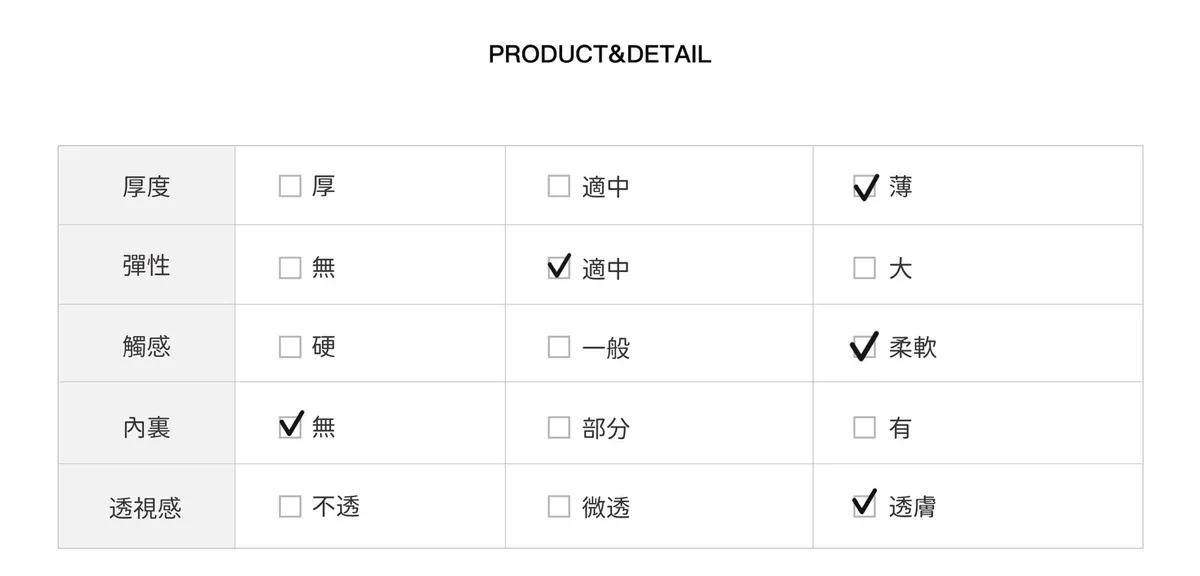
Task: Uncheck 無 in the 內裏 row
Action: click(290, 427)
